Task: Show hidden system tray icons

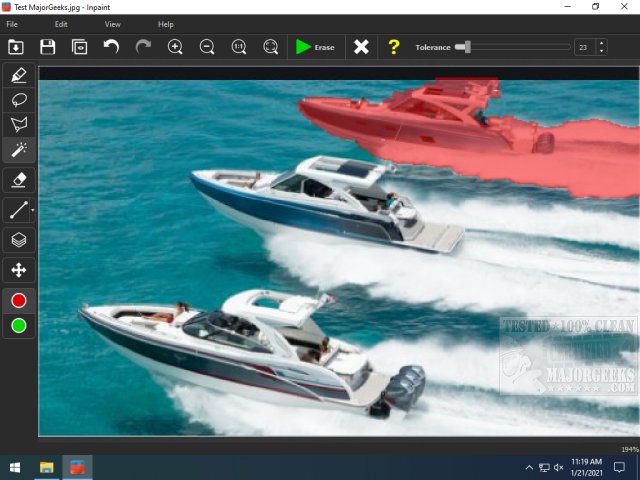Action: [x=529, y=468]
